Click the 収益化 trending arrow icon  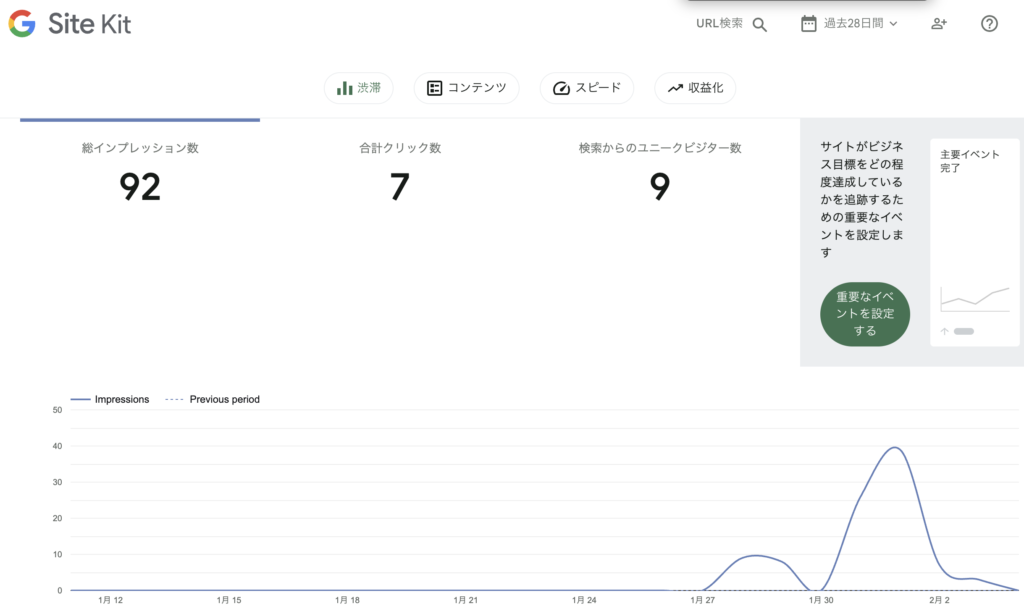(675, 88)
